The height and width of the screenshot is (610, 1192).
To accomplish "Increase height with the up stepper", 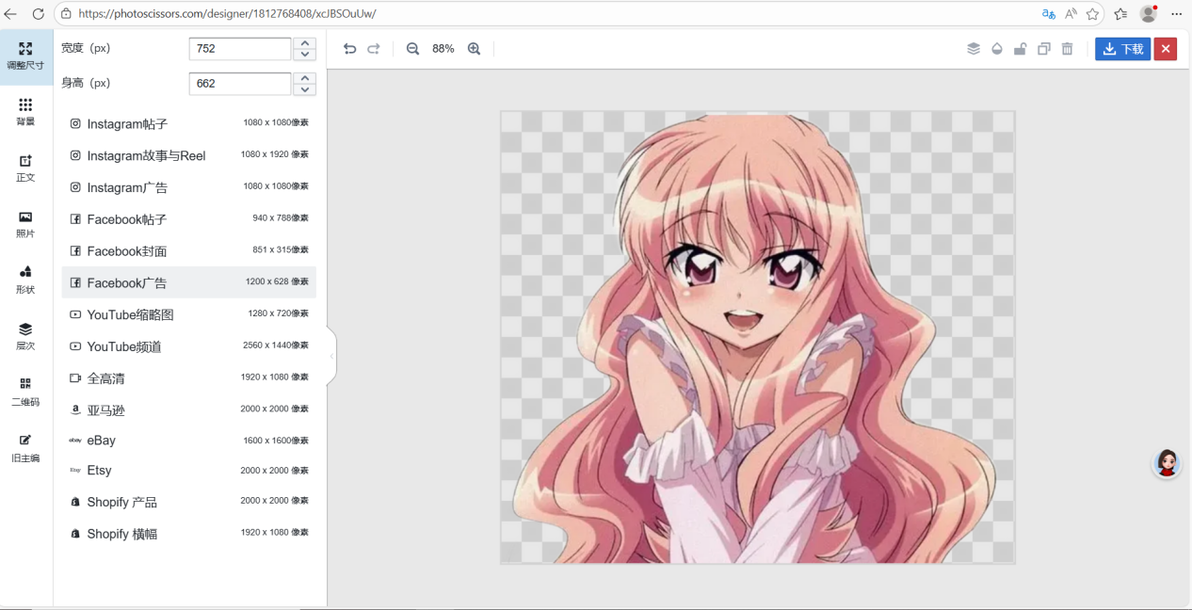I will point(305,78).
